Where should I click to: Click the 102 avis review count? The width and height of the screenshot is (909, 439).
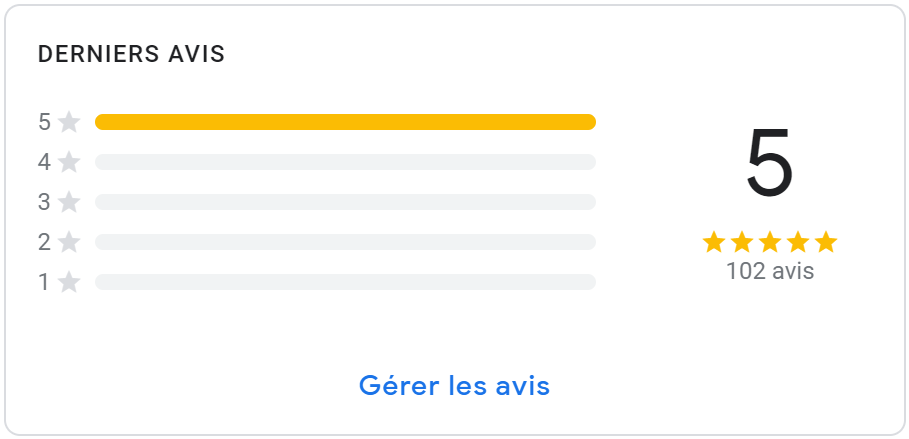point(770,271)
